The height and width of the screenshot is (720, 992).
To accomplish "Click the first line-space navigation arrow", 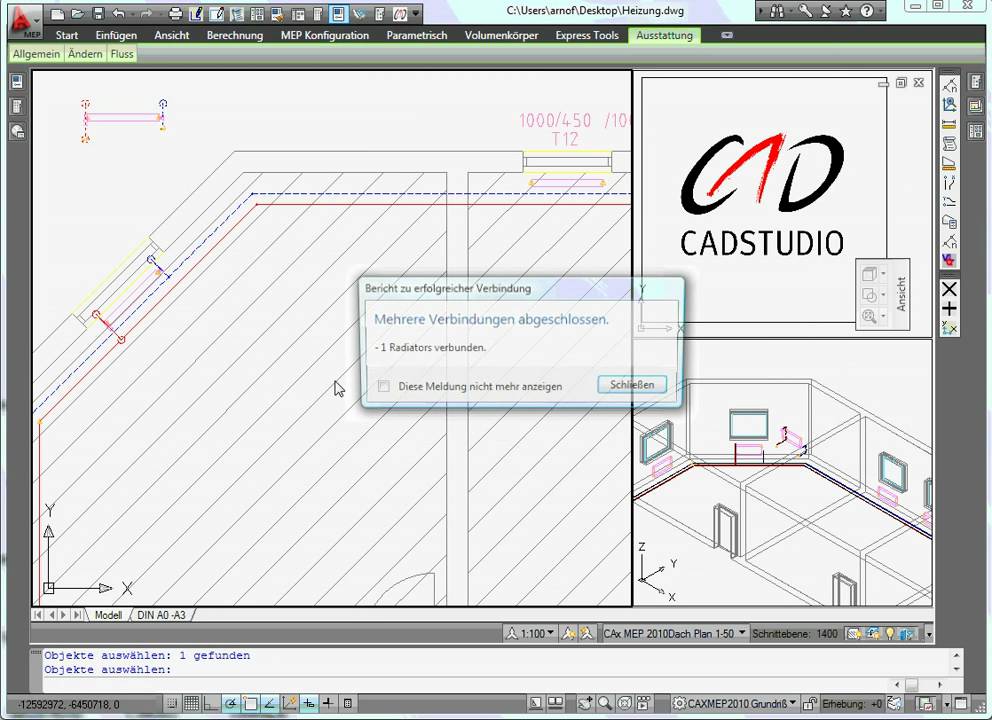I will (37, 615).
